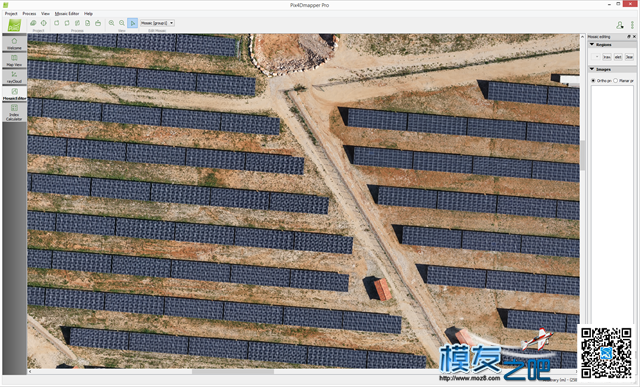Viewport: 640px width, 387px height.
Task: Click the Pix4D logo icon in toolbar
Action: (14, 25)
